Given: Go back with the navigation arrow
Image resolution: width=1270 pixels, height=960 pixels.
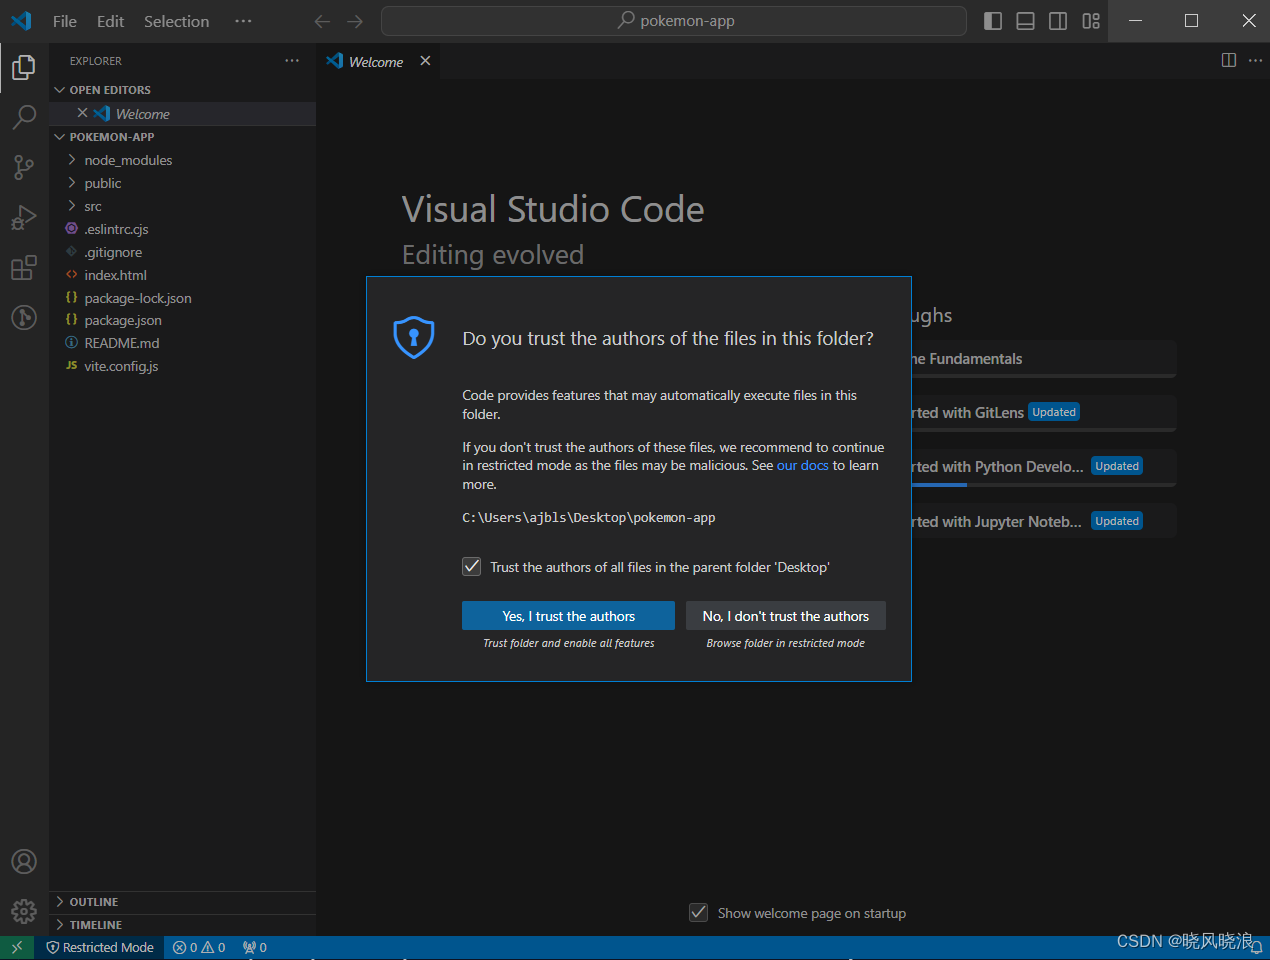Looking at the screenshot, I should (322, 21).
